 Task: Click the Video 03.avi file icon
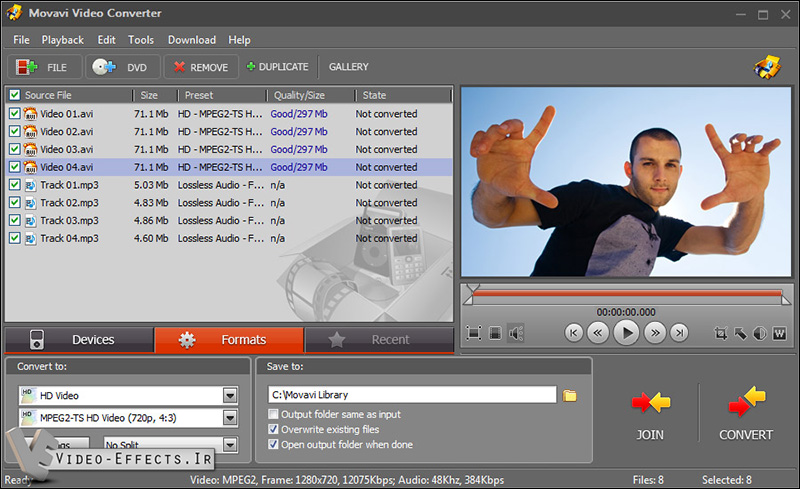(x=31, y=150)
